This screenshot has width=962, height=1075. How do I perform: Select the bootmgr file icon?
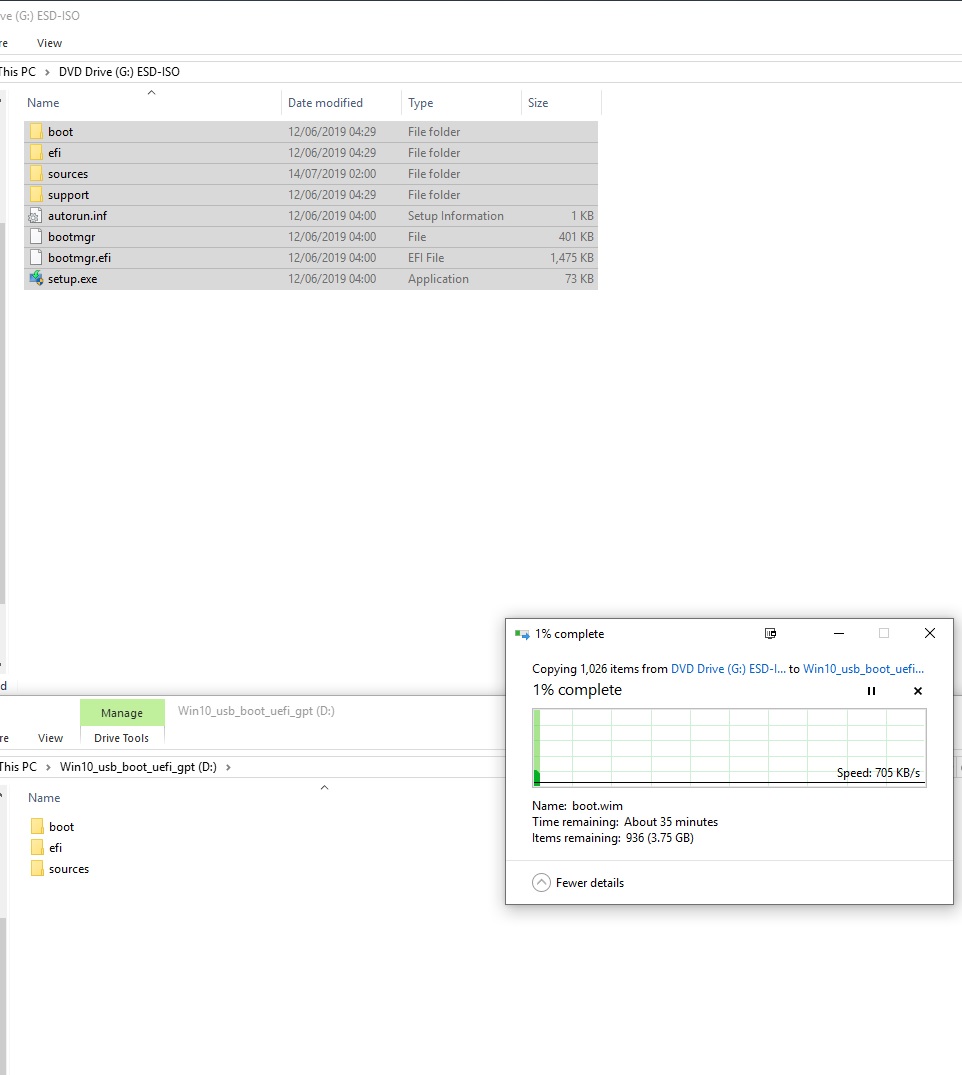pyautogui.click(x=36, y=237)
